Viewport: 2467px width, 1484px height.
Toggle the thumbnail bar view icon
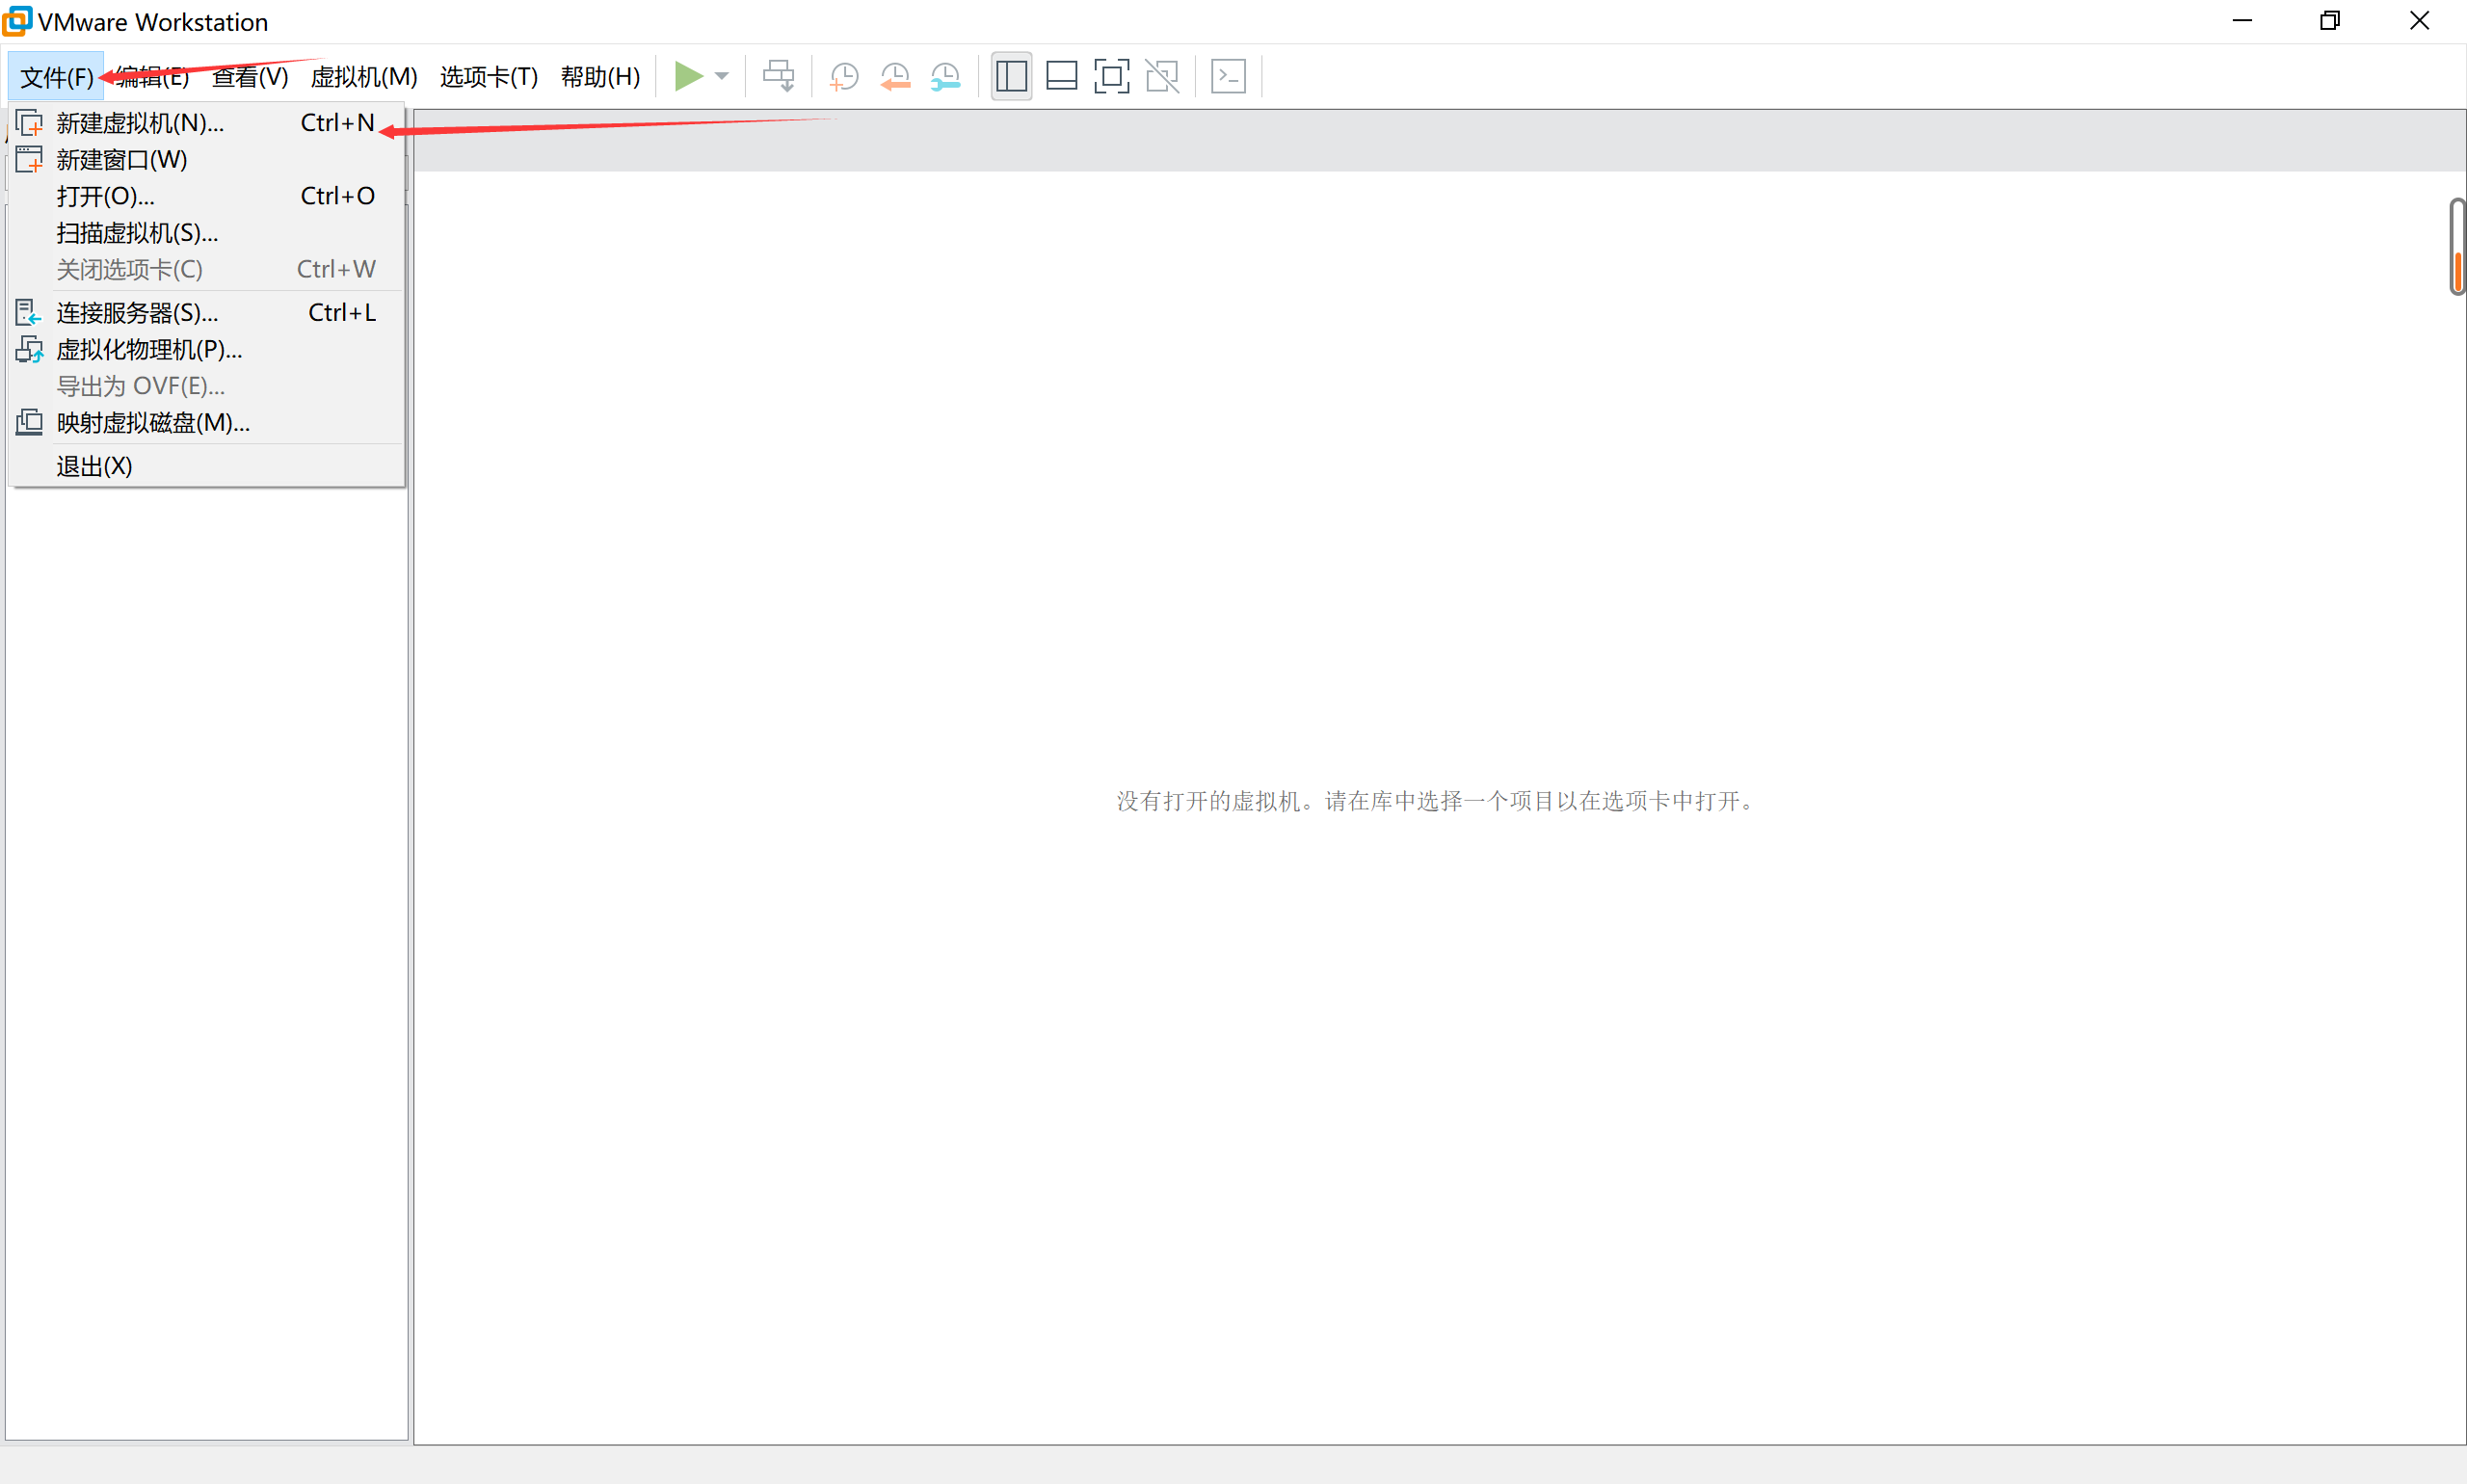pos(1061,76)
